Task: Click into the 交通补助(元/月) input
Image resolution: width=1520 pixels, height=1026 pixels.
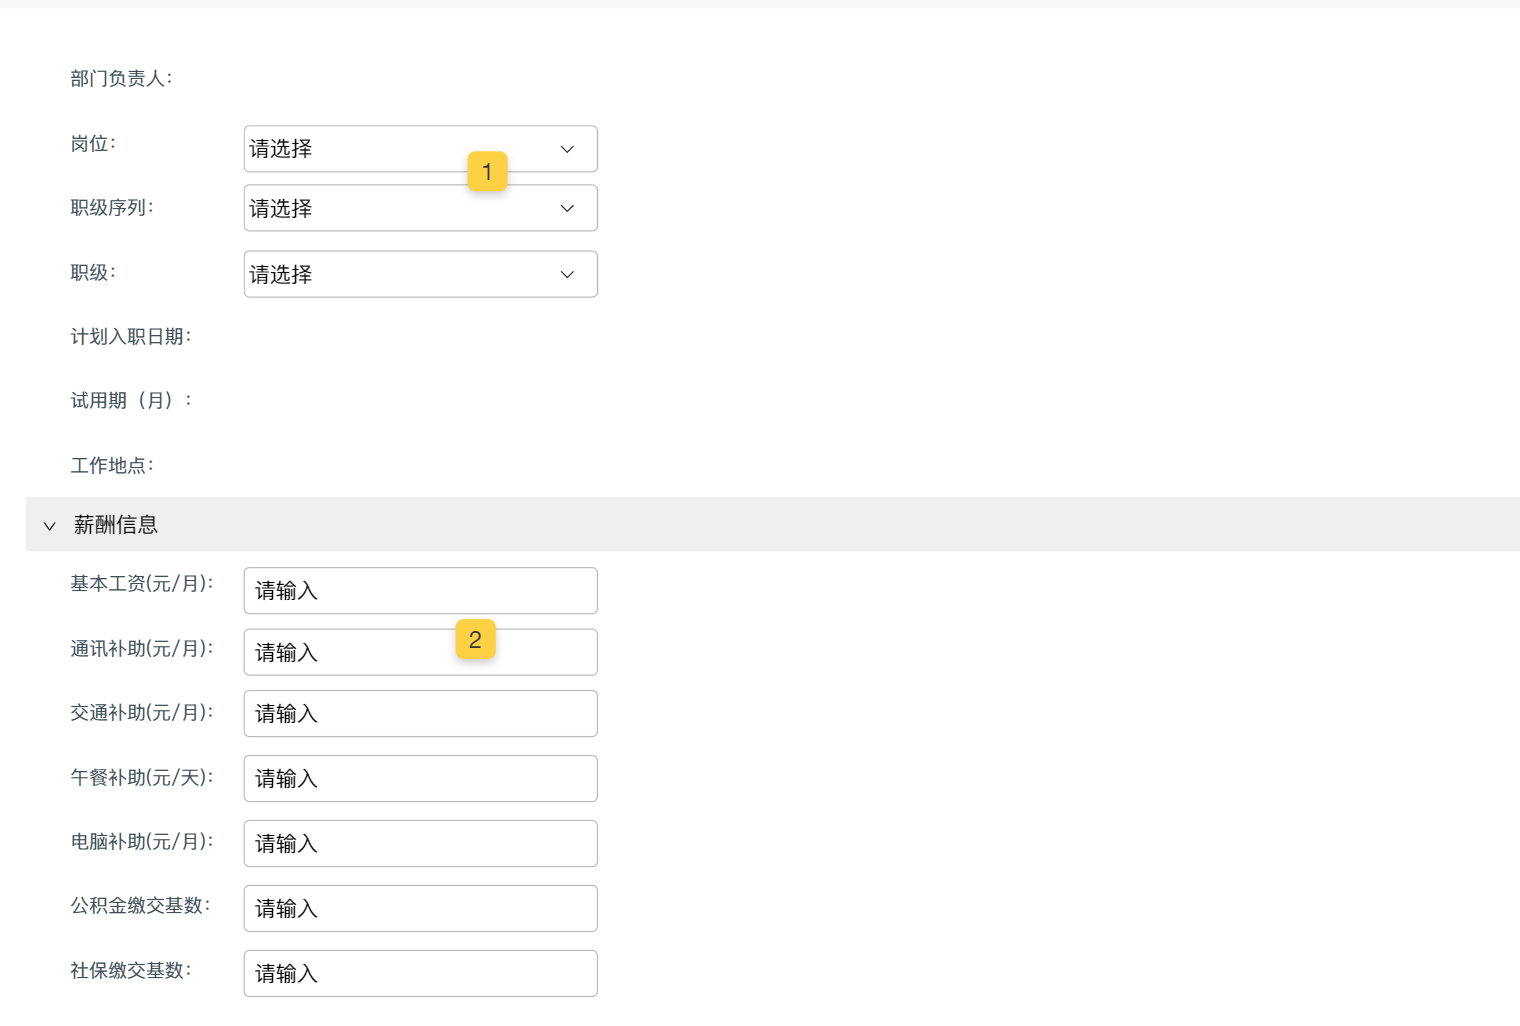Action: [x=420, y=714]
